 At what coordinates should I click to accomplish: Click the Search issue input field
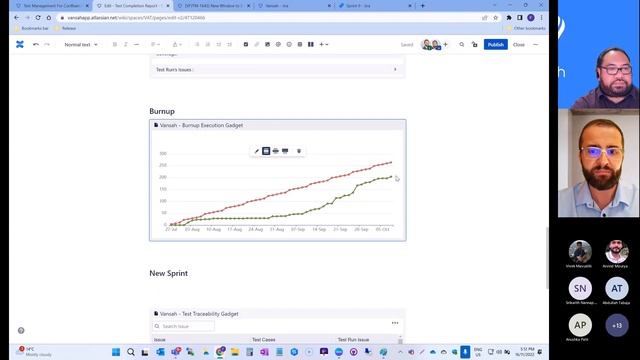183,326
